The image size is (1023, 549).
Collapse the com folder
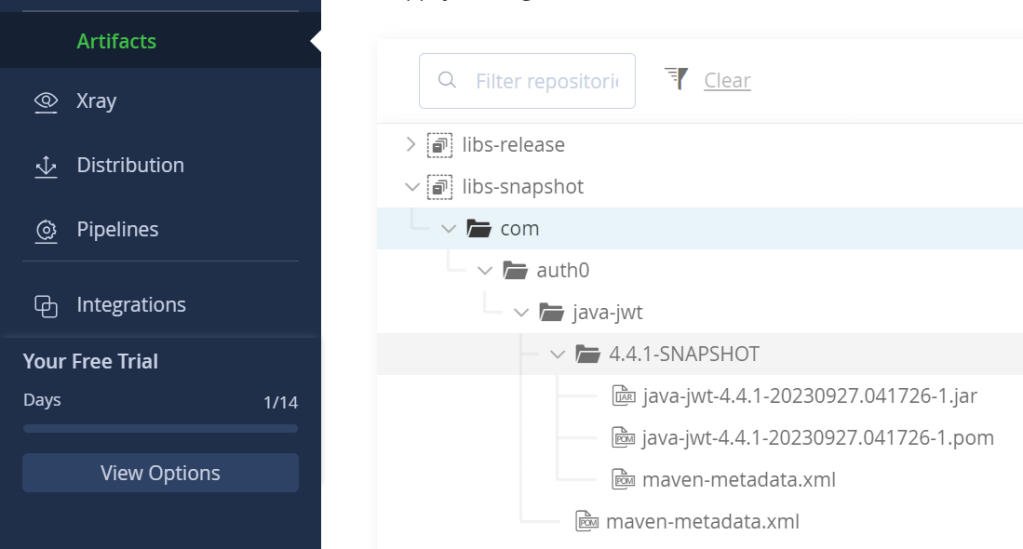click(x=448, y=229)
